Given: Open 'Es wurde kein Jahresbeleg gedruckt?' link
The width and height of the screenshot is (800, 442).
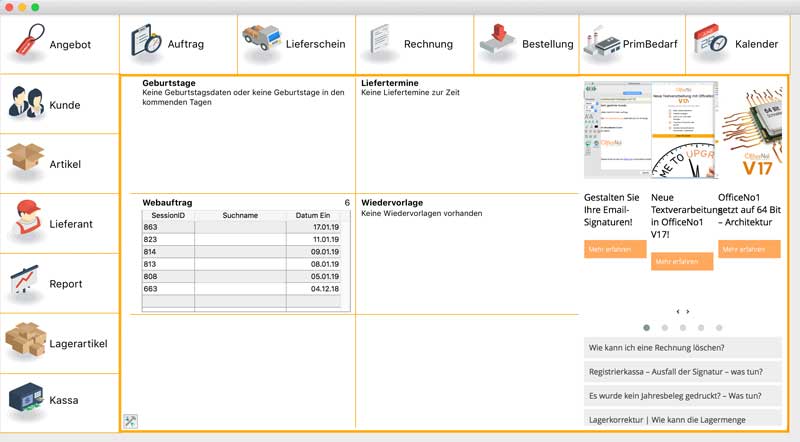Looking at the screenshot, I should tap(683, 396).
